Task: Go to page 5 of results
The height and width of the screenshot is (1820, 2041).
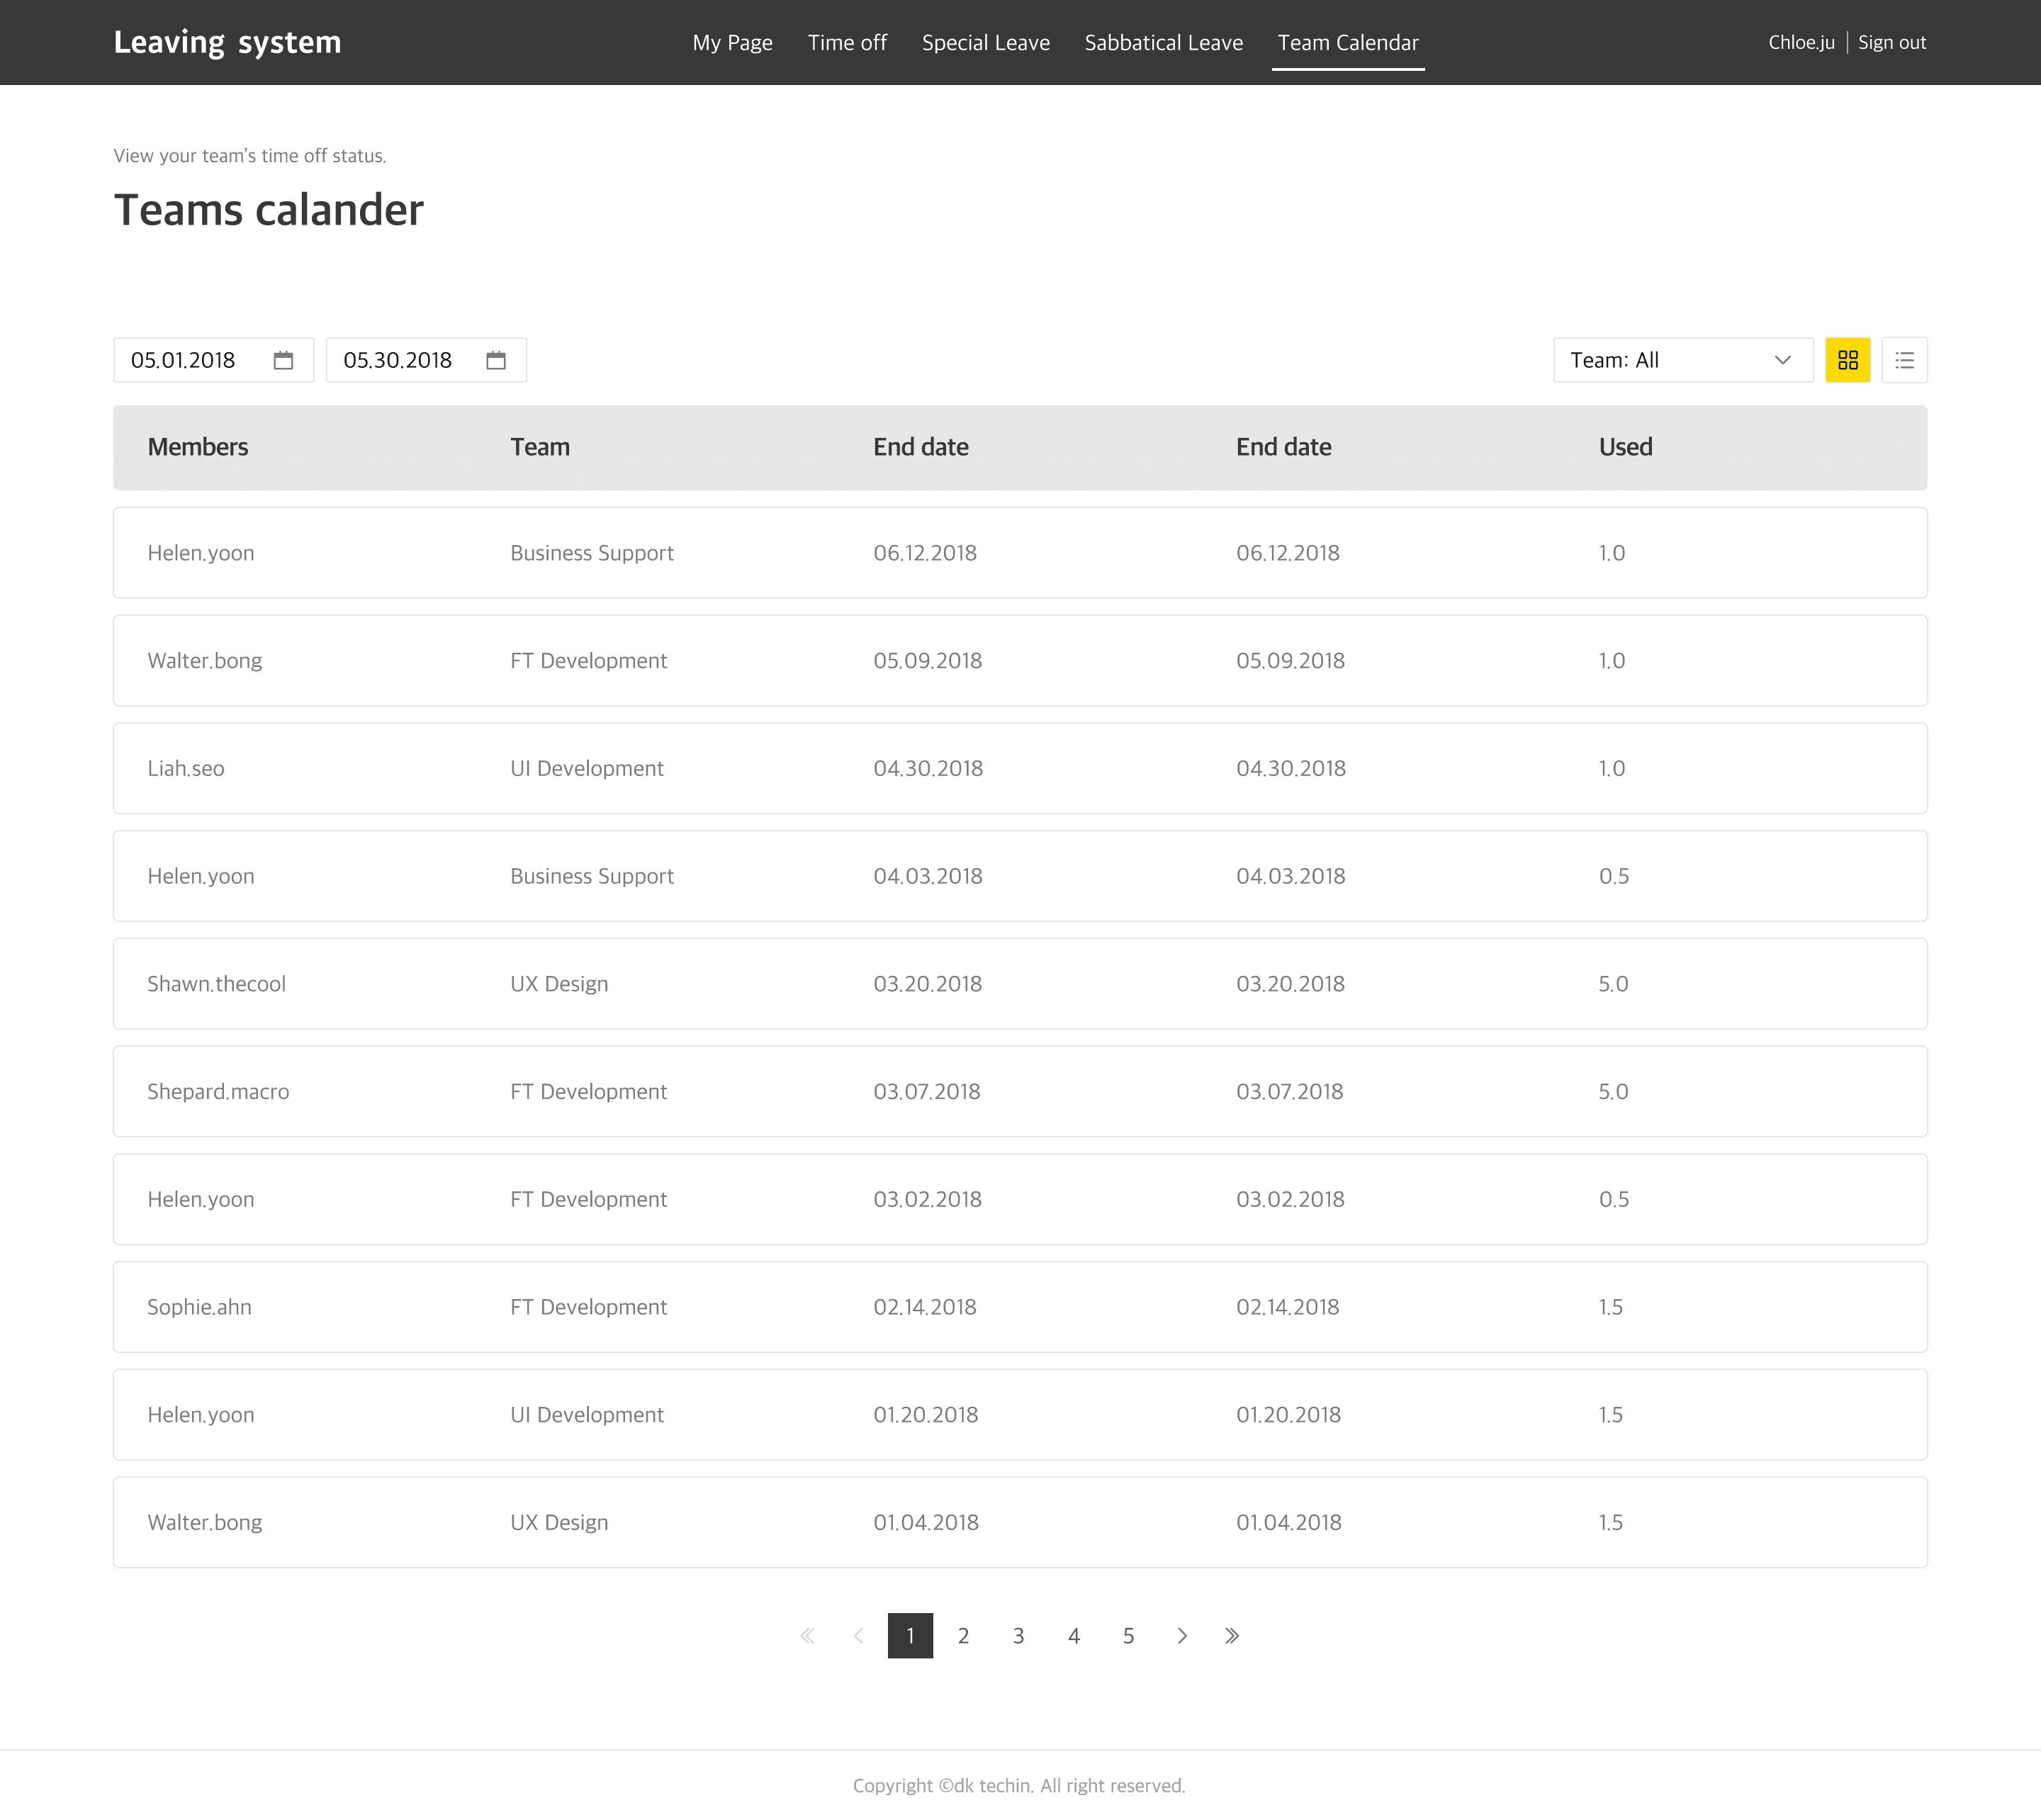Action: 1128,1636
